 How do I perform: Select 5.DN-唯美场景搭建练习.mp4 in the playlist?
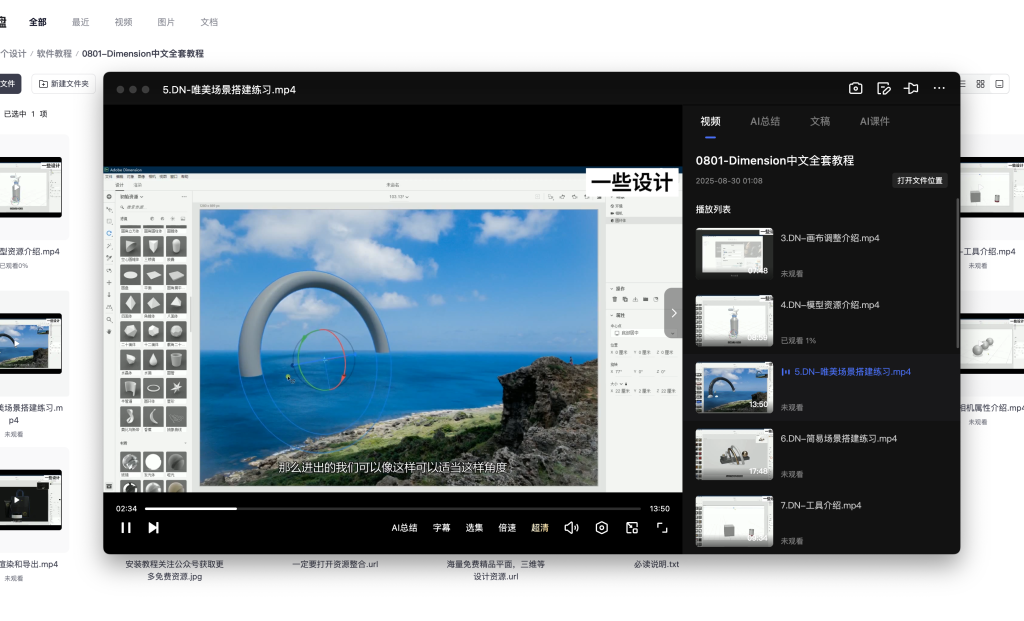(820, 388)
